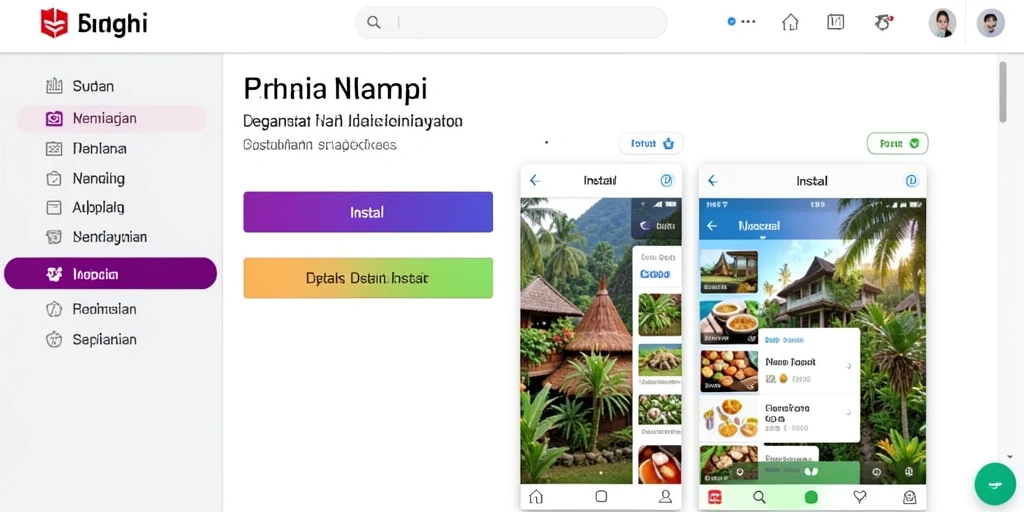Tap the search icon in second phone navigation bar
This screenshot has height=512, width=1024.
759,497
